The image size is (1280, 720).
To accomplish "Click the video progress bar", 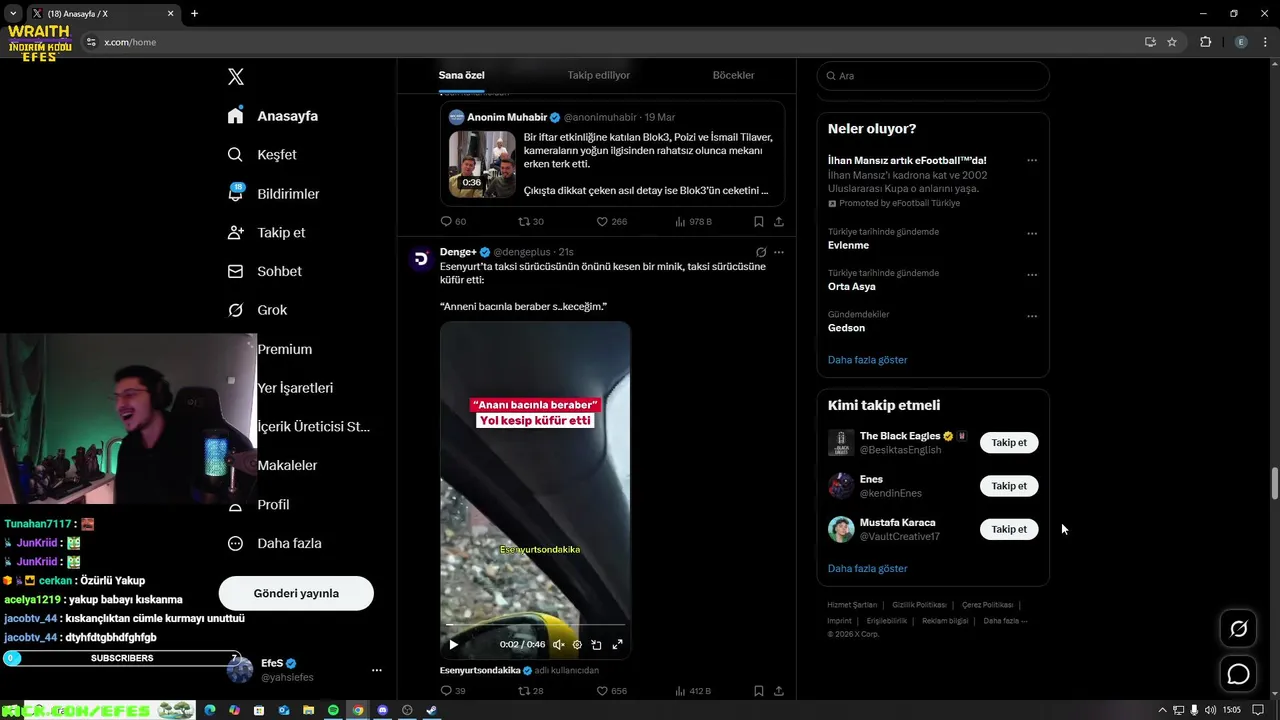I will pyautogui.click(x=535, y=625).
